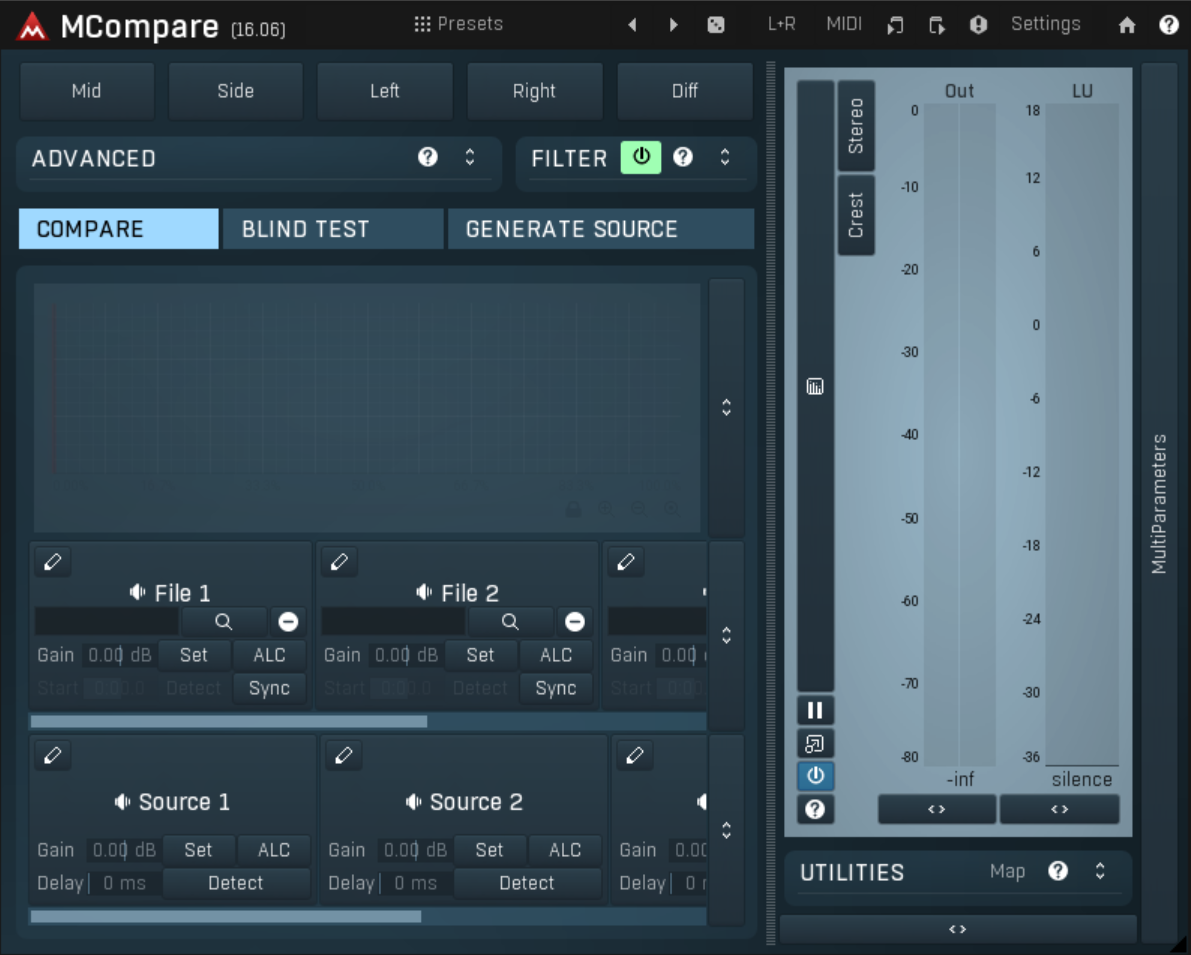Browse for File 1 with magnifier icon
1191x955 pixels.
point(223,621)
